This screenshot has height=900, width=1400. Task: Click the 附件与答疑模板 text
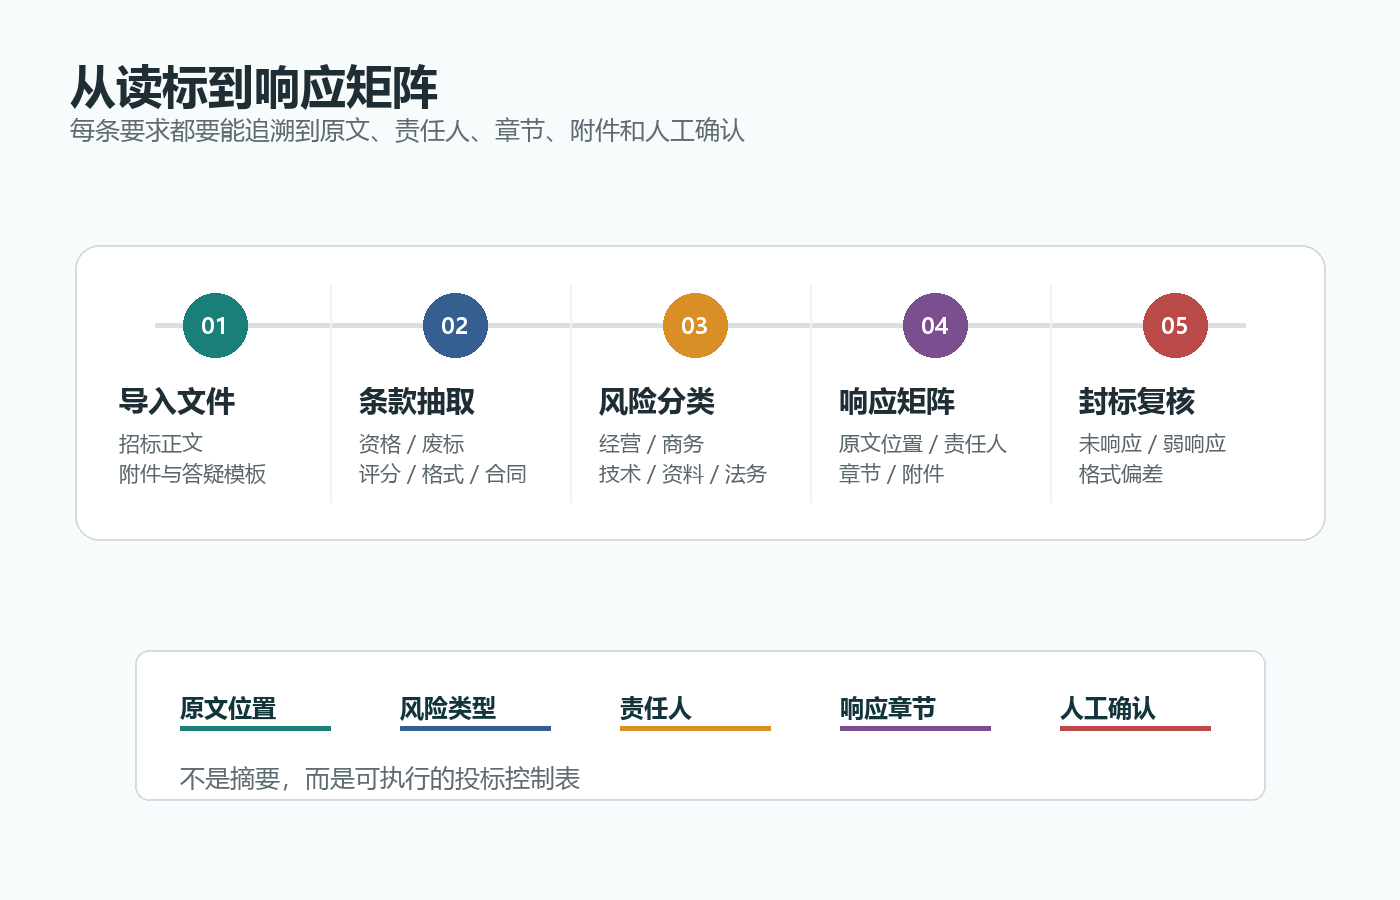point(193,474)
